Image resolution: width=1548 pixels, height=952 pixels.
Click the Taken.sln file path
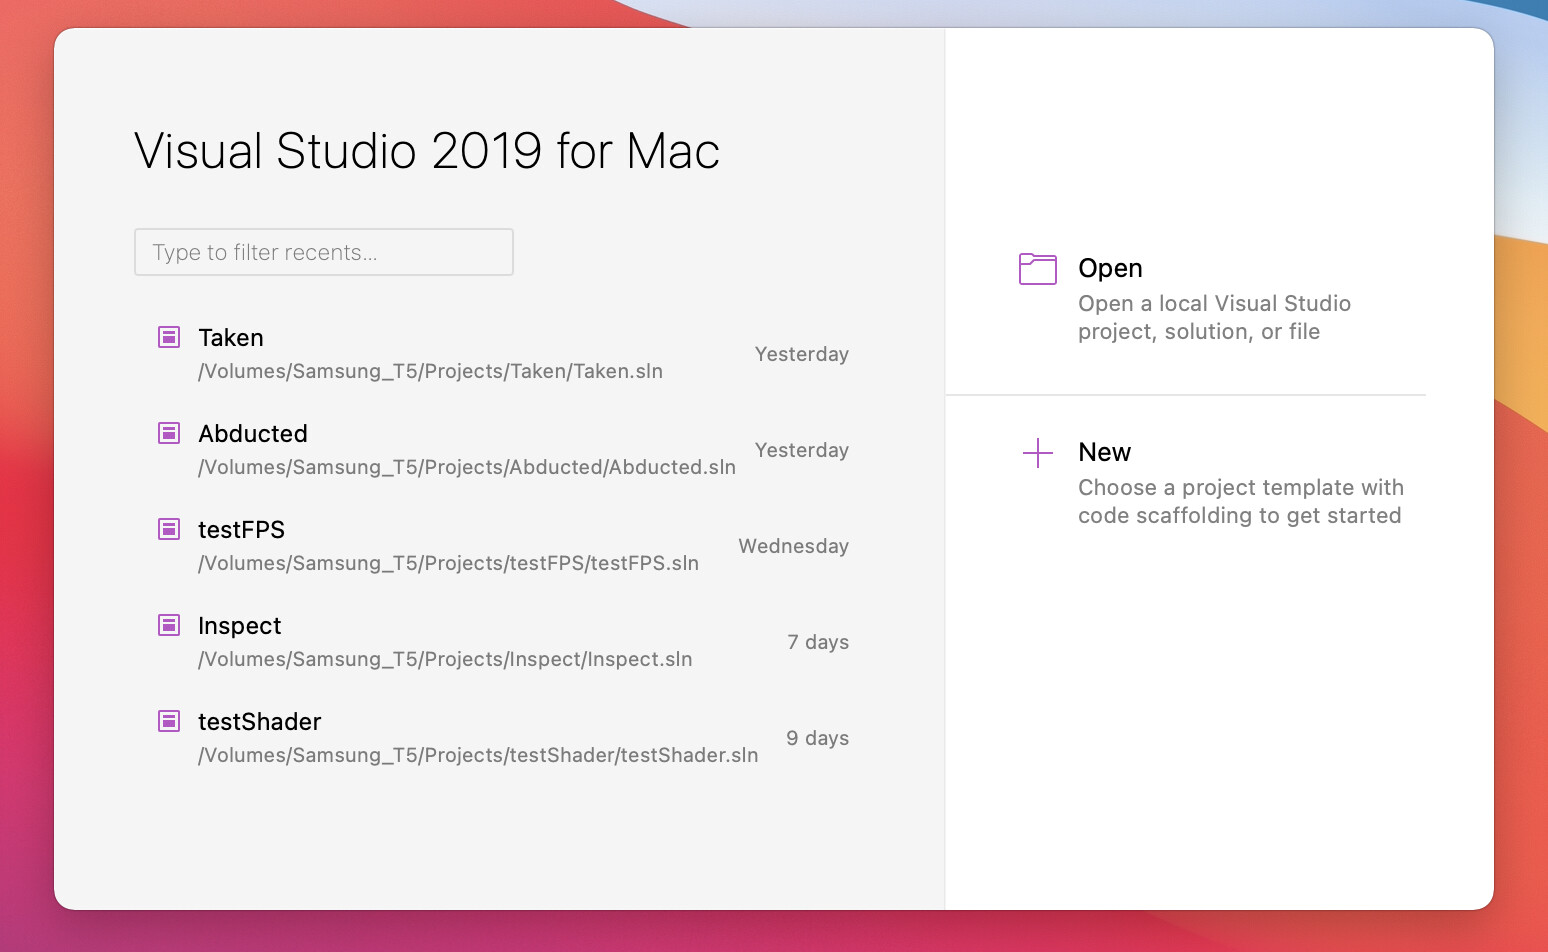[430, 371]
